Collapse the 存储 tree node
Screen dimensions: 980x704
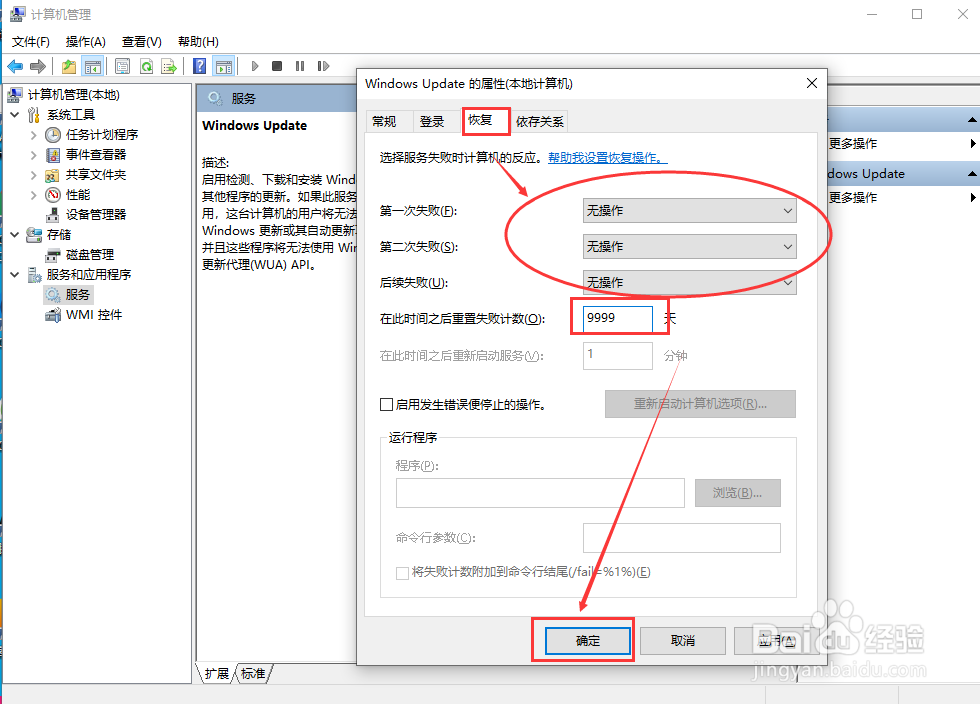point(15,234)
